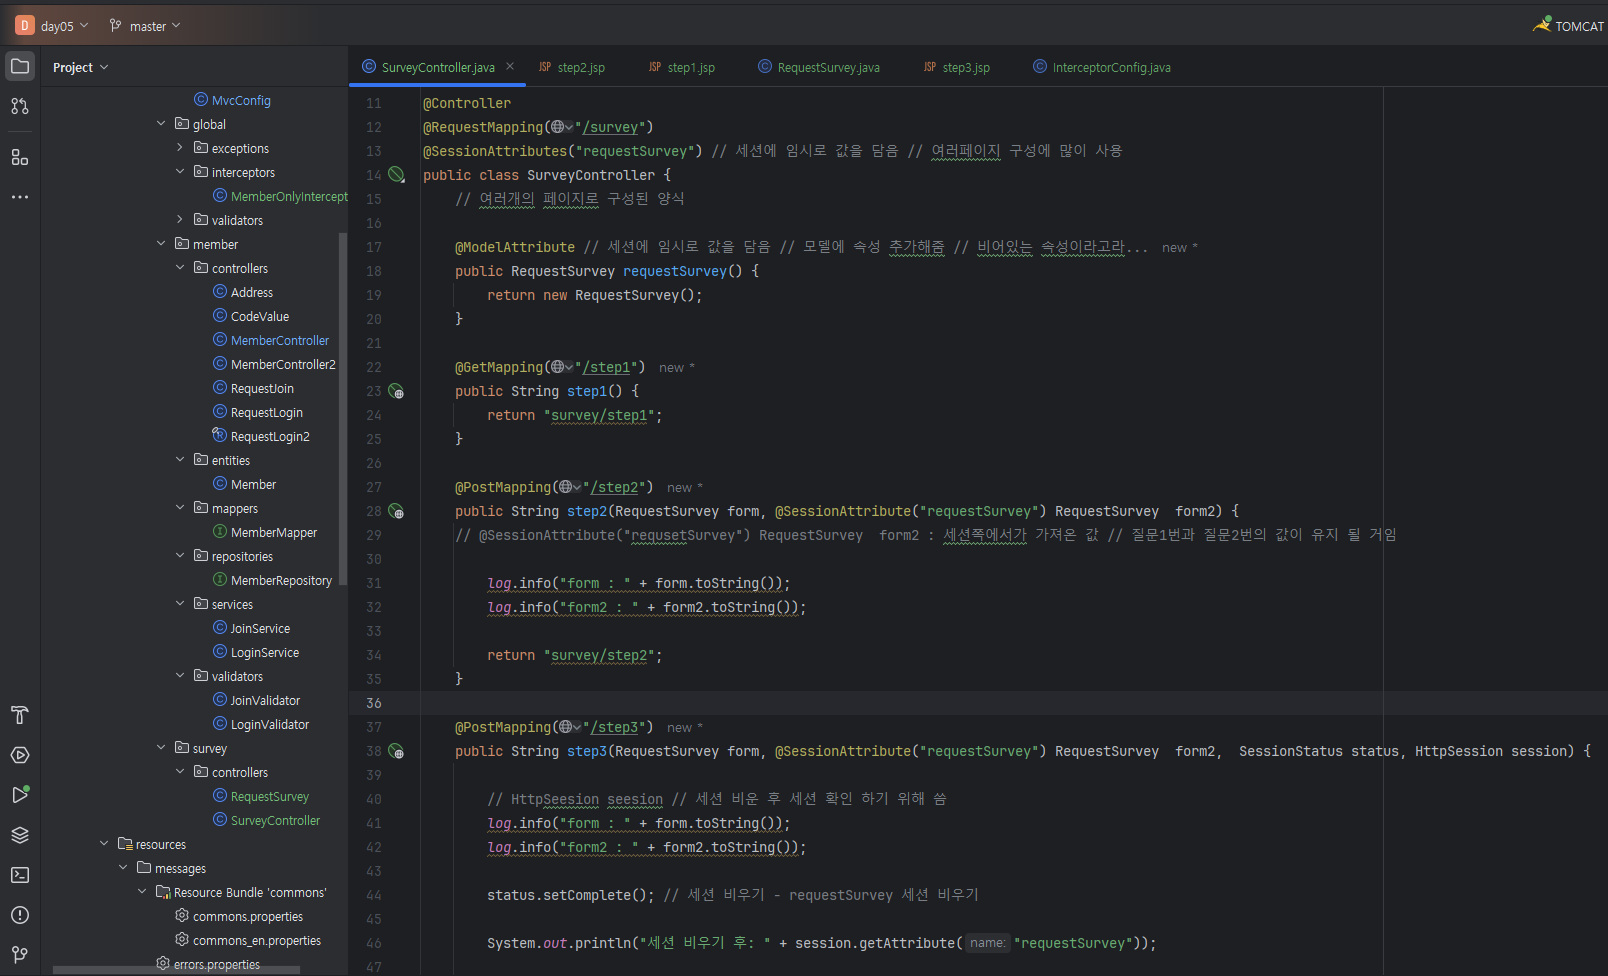Click the step1 endpoint gutter icon on line 23

pyautogui.click(x=397, y=391)
